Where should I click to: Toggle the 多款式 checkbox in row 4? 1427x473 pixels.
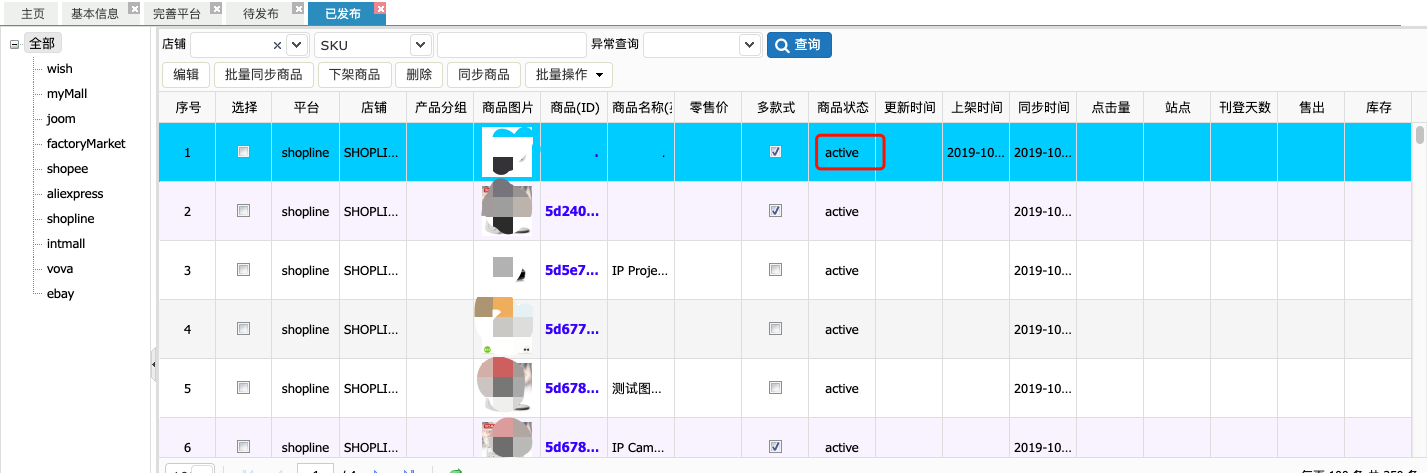(775, 329)
